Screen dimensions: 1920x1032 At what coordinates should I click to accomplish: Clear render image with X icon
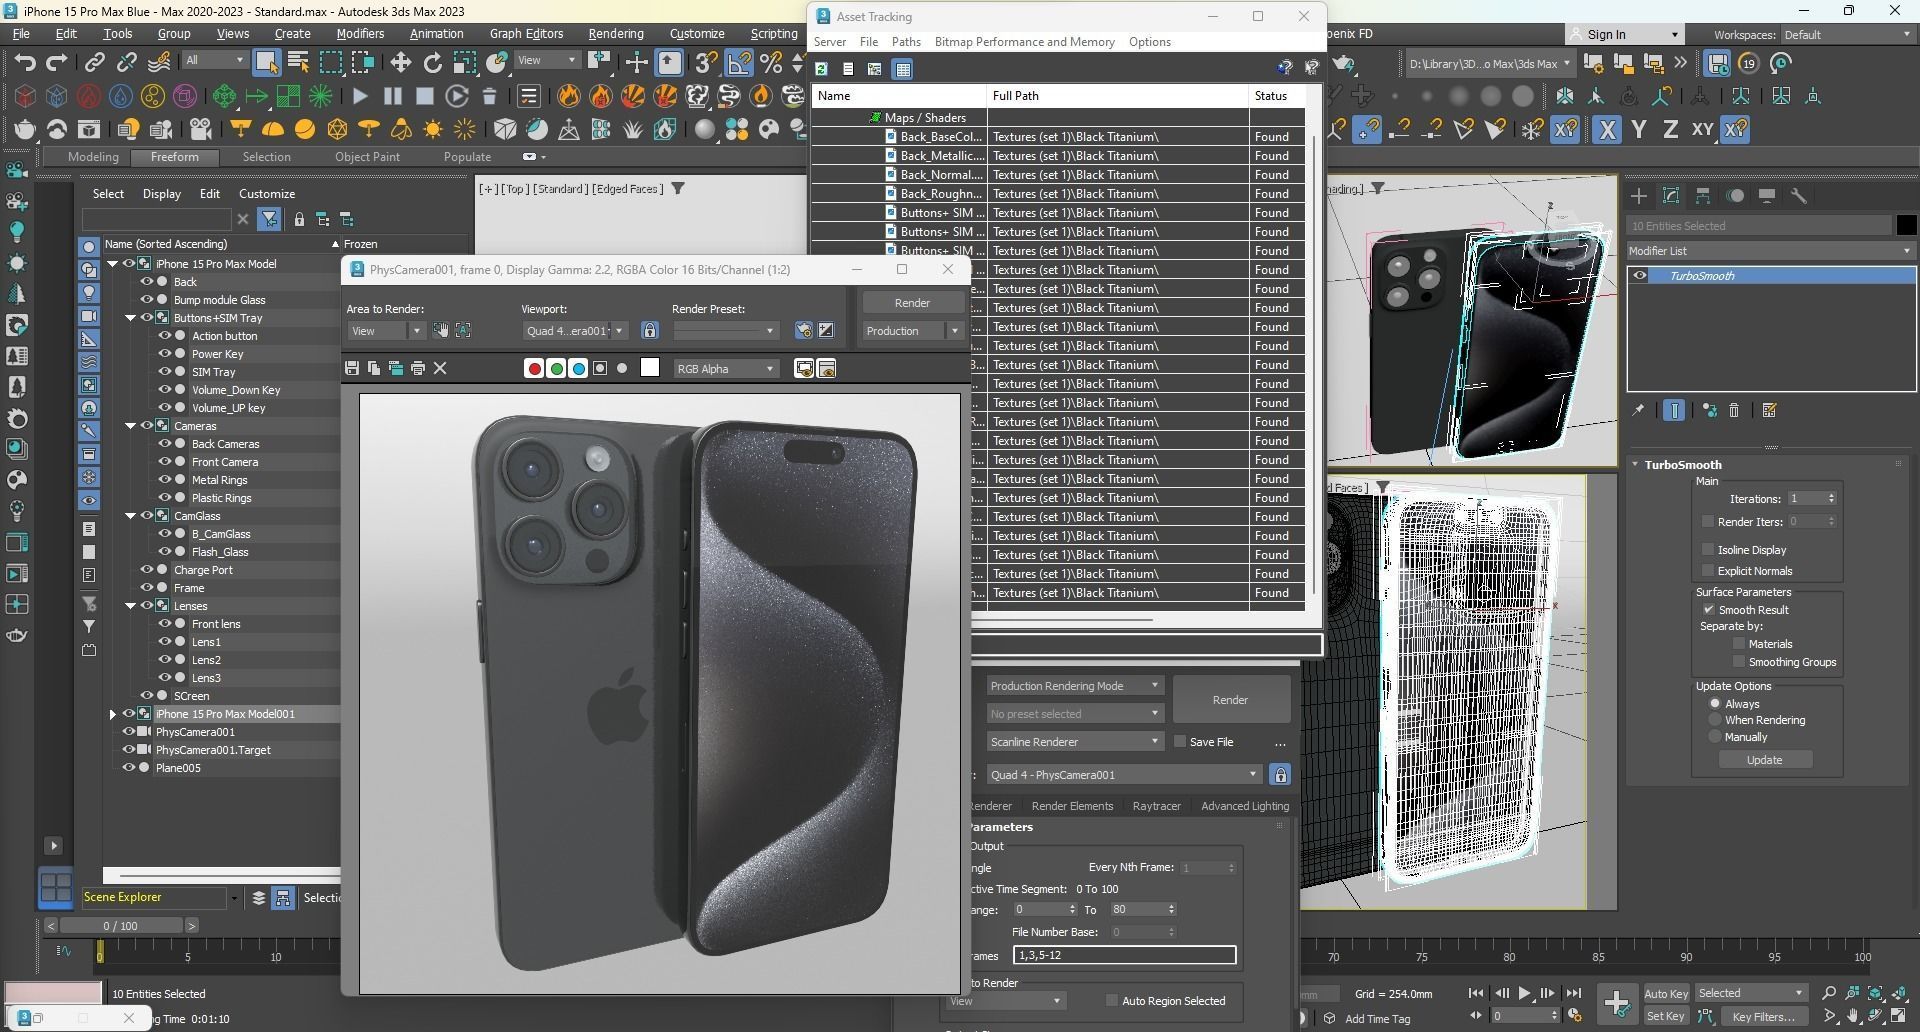[x=439, y=368]
